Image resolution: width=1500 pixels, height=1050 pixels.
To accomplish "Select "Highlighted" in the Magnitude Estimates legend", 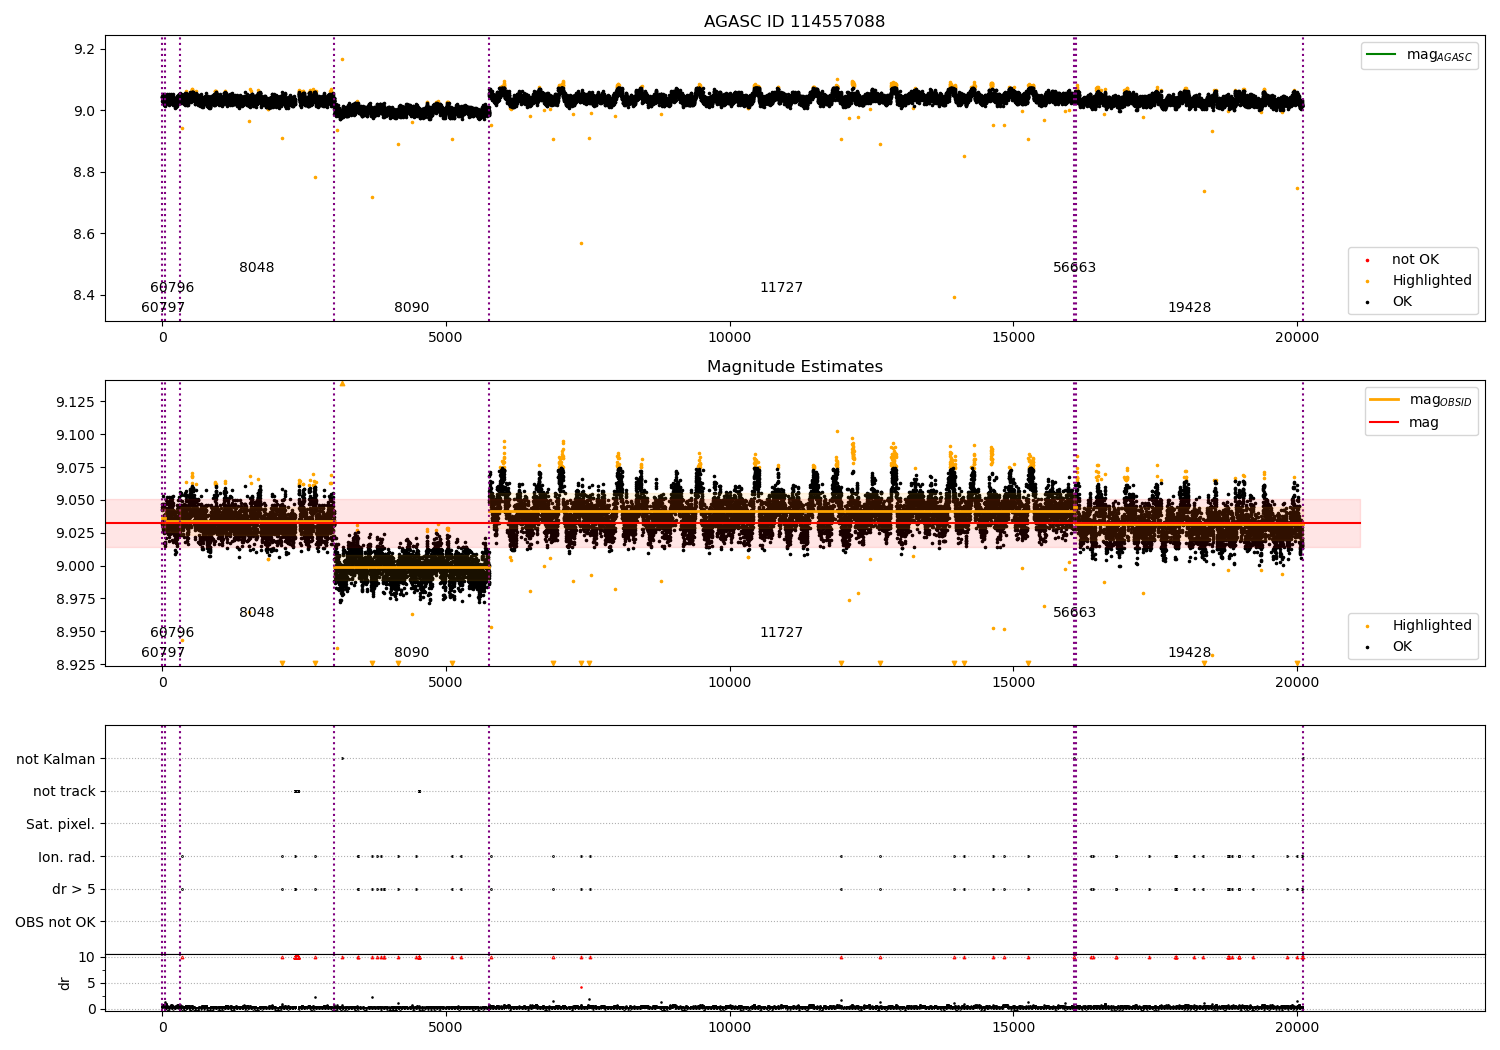I will 1432,626.
